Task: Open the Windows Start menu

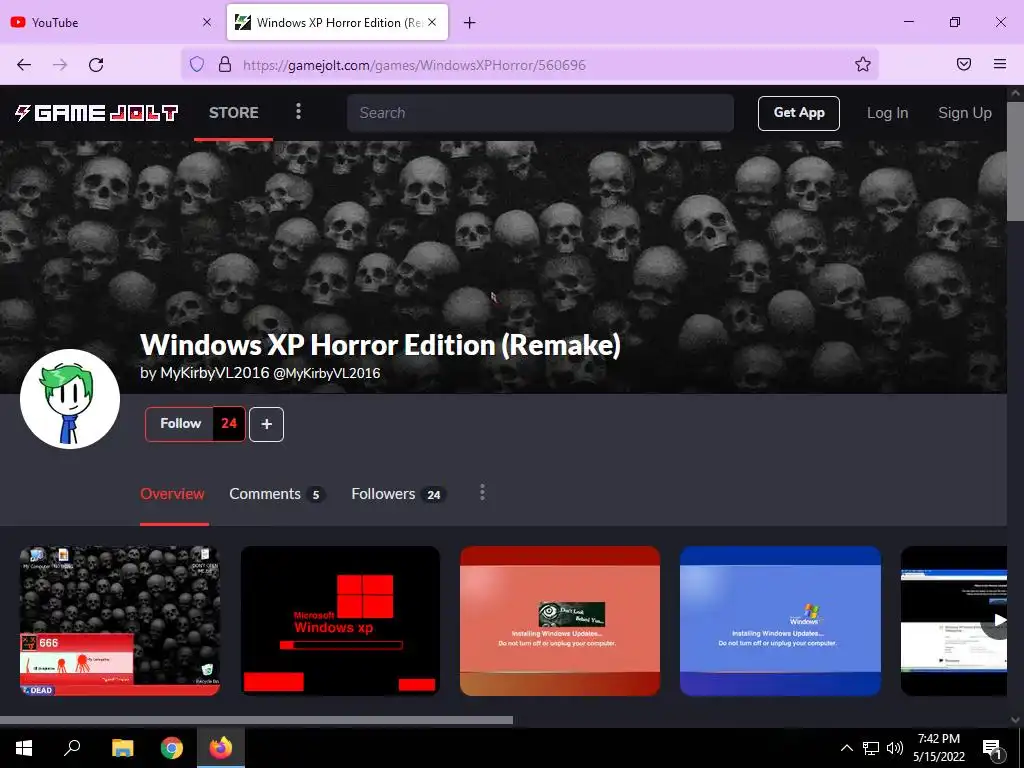Action: (x=24, y=748)
